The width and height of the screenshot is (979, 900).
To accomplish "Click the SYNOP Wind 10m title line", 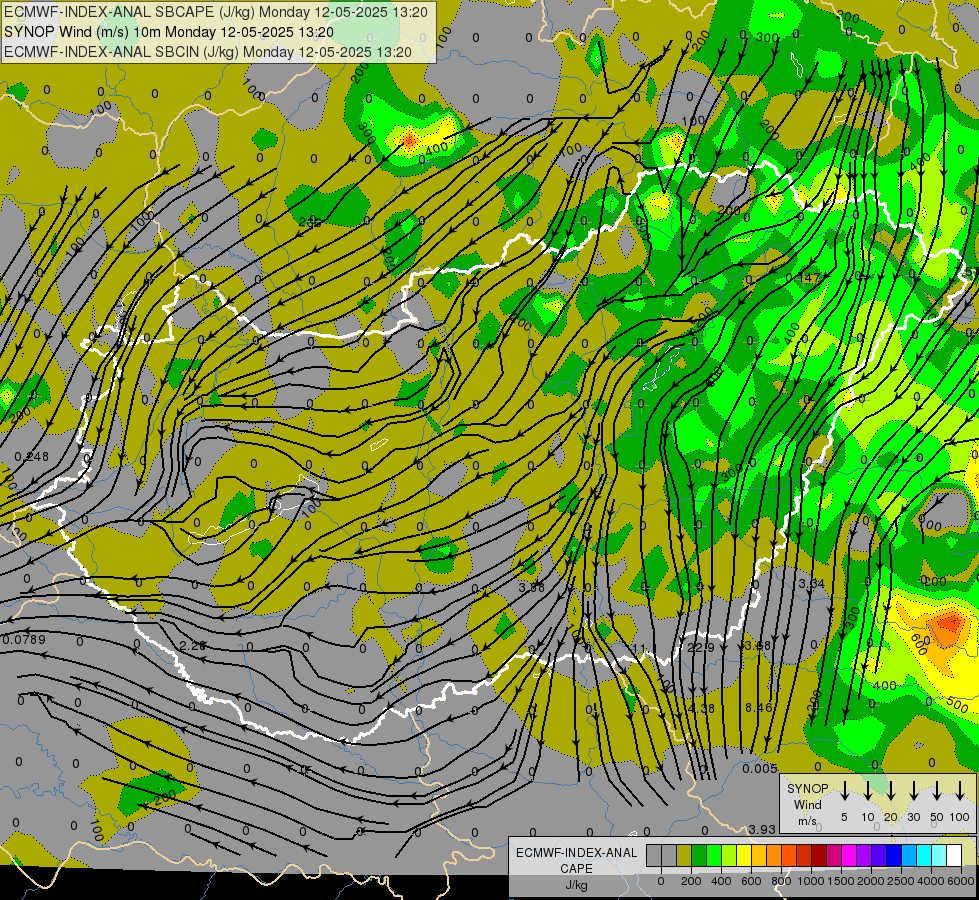I will coord(169,32).
